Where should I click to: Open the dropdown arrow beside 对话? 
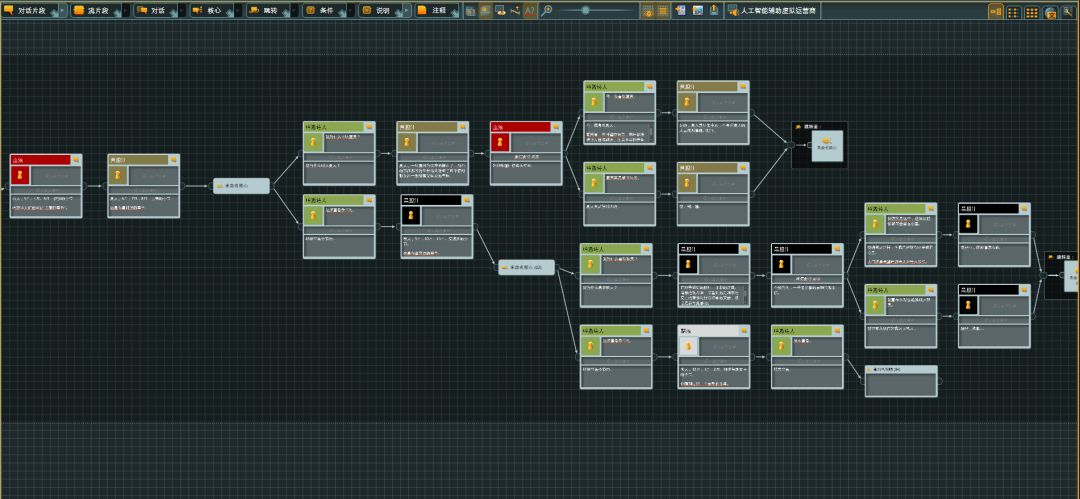pyautogui.click(x=182, y=10)
